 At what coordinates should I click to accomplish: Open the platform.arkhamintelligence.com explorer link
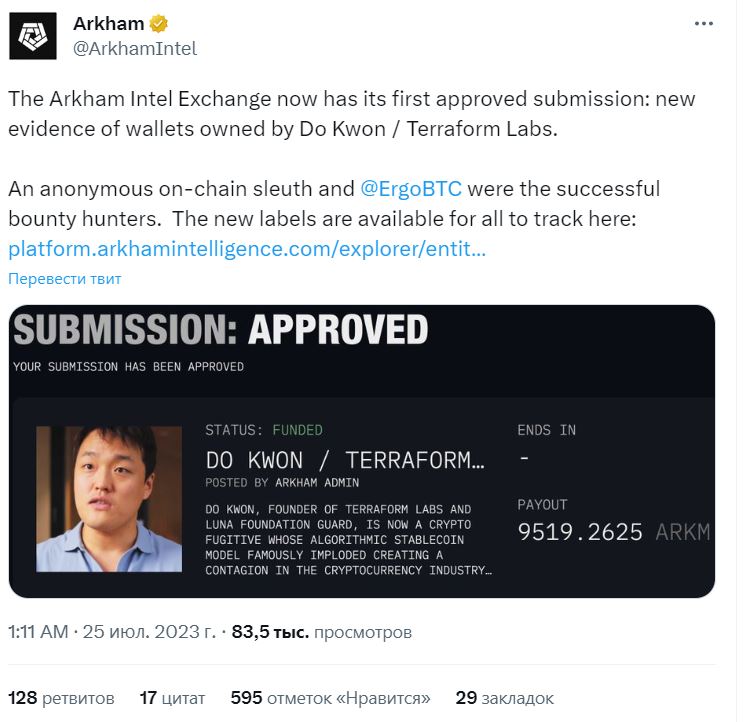coord(247,249)
